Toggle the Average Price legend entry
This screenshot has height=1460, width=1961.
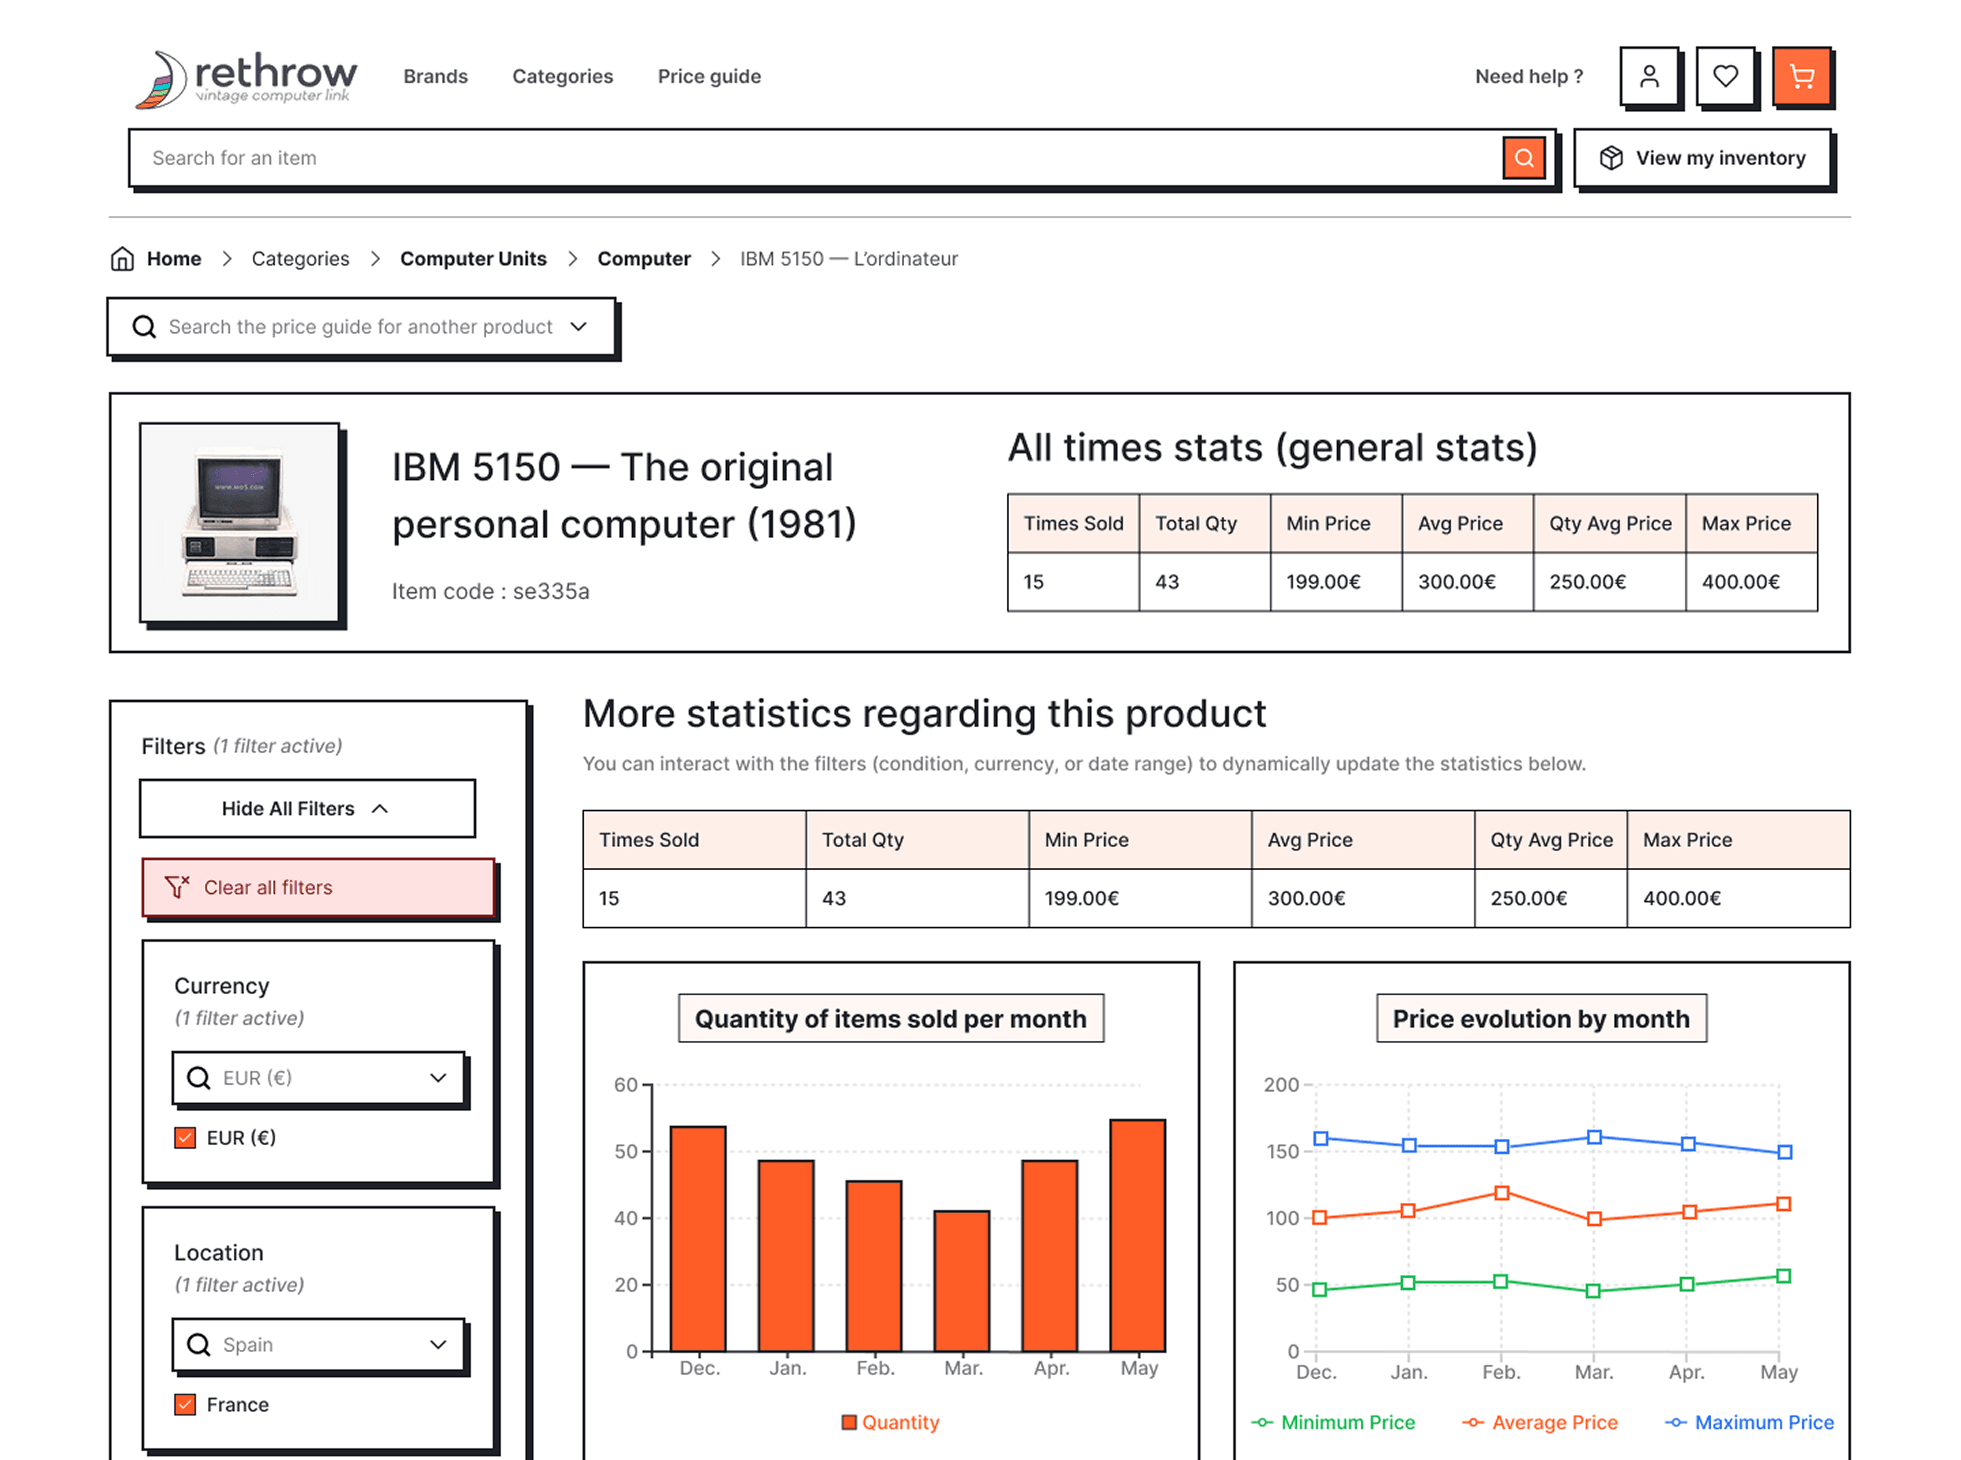tap(1540, 1422)
